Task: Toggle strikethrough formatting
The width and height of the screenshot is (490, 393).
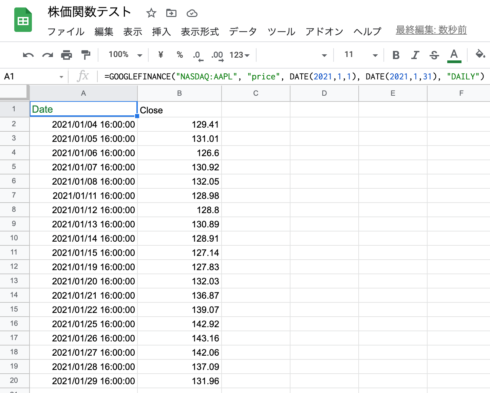Action: (x=434, y=55)
